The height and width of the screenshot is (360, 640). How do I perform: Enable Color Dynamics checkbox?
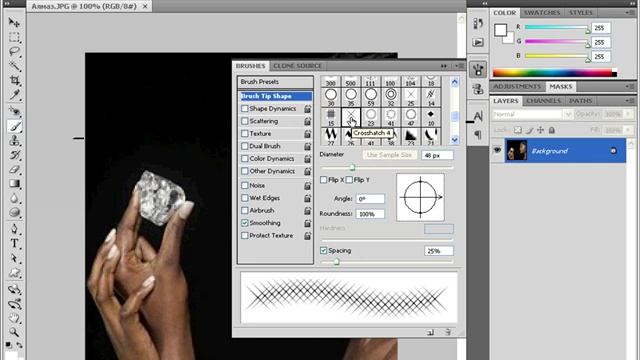pyautogui.click(x=244, y=158)
